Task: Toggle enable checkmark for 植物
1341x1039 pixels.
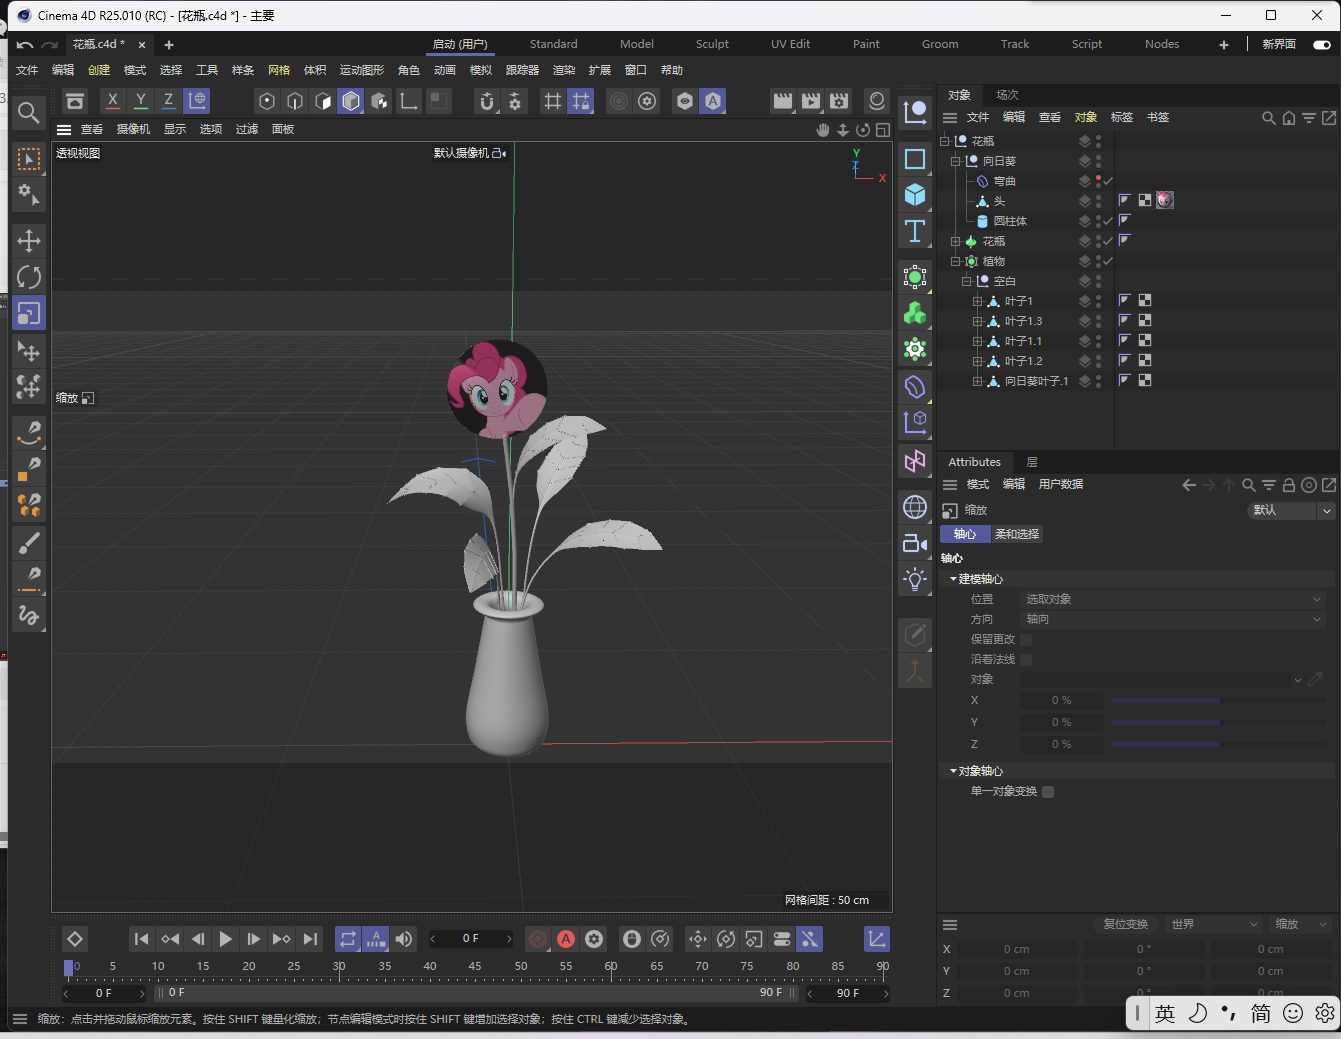Action: (x=1108, y=261)
